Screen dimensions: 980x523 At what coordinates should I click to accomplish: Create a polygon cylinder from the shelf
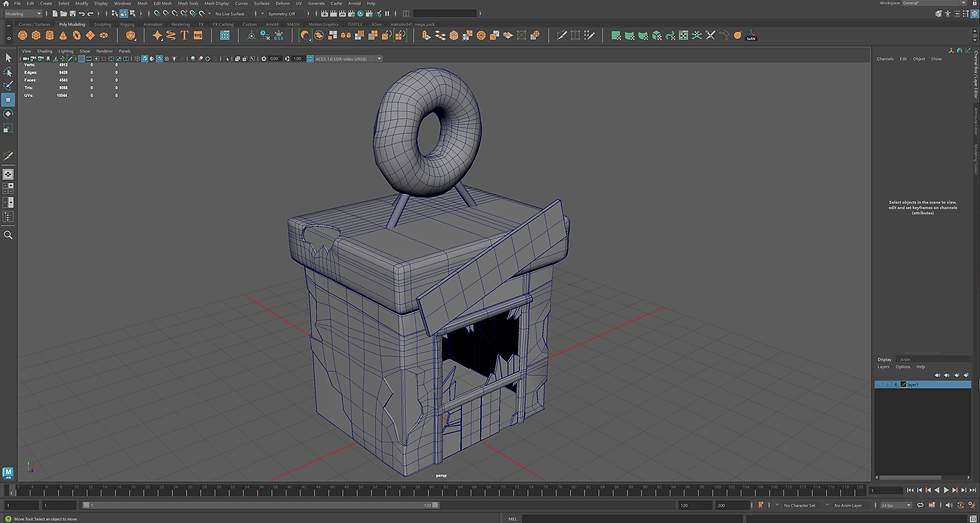click(50, 36)
